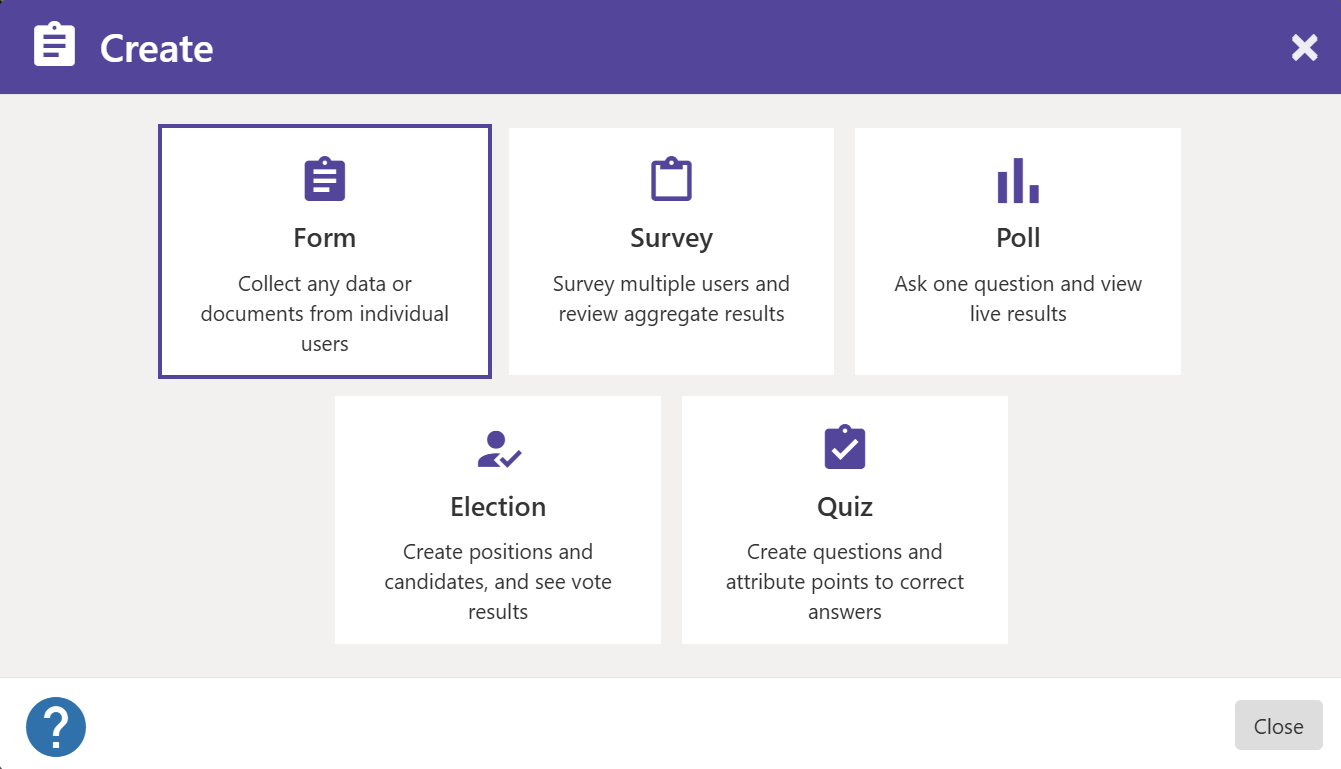Click 'Create positions and candidates' description
Screen dimensions: 1341x769
[x=498, y=582]
